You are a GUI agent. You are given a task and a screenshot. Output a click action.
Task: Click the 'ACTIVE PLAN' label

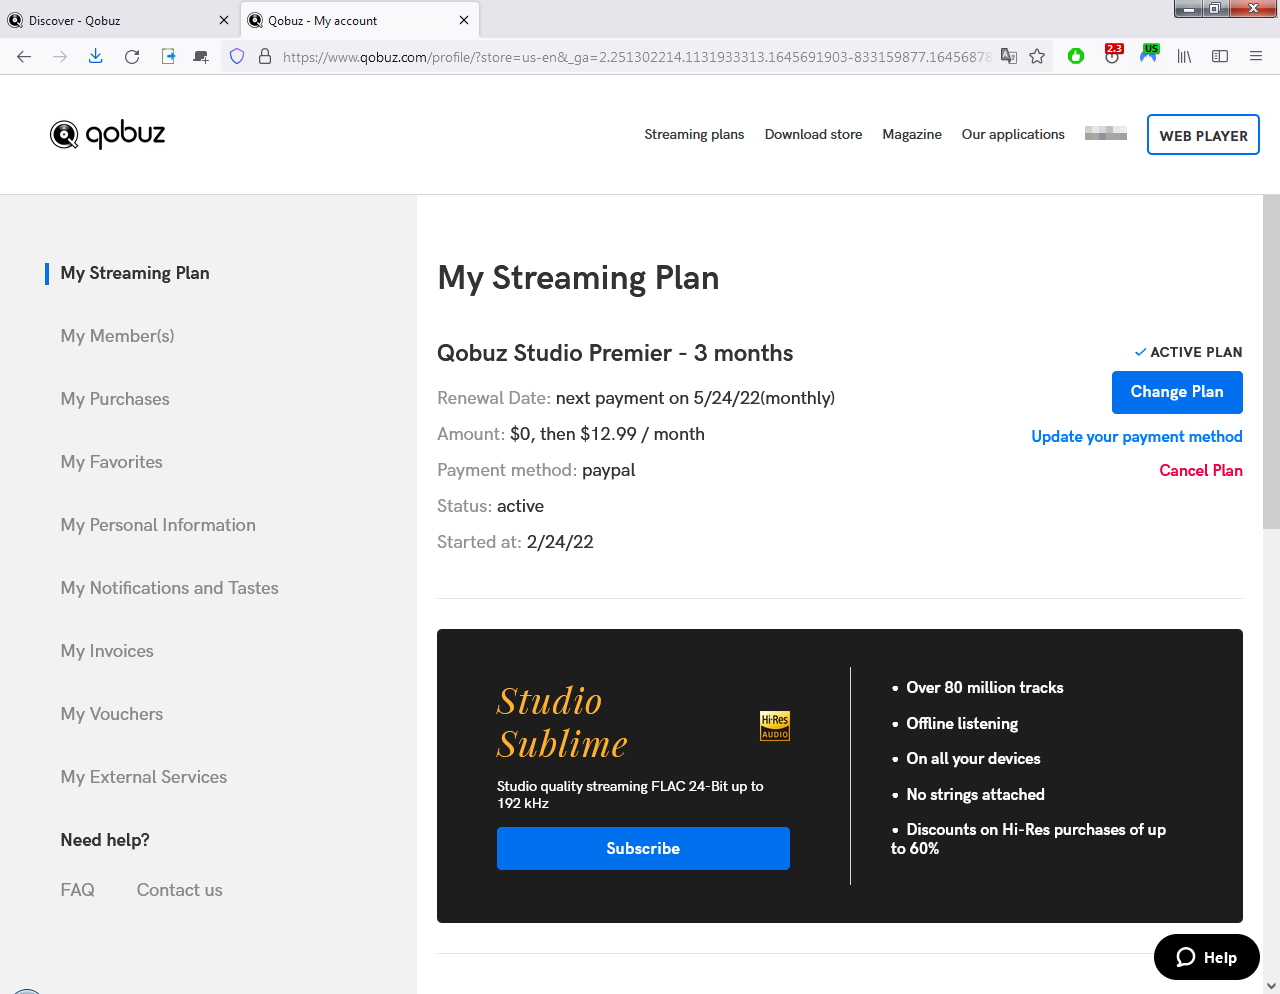point(1196,352)
